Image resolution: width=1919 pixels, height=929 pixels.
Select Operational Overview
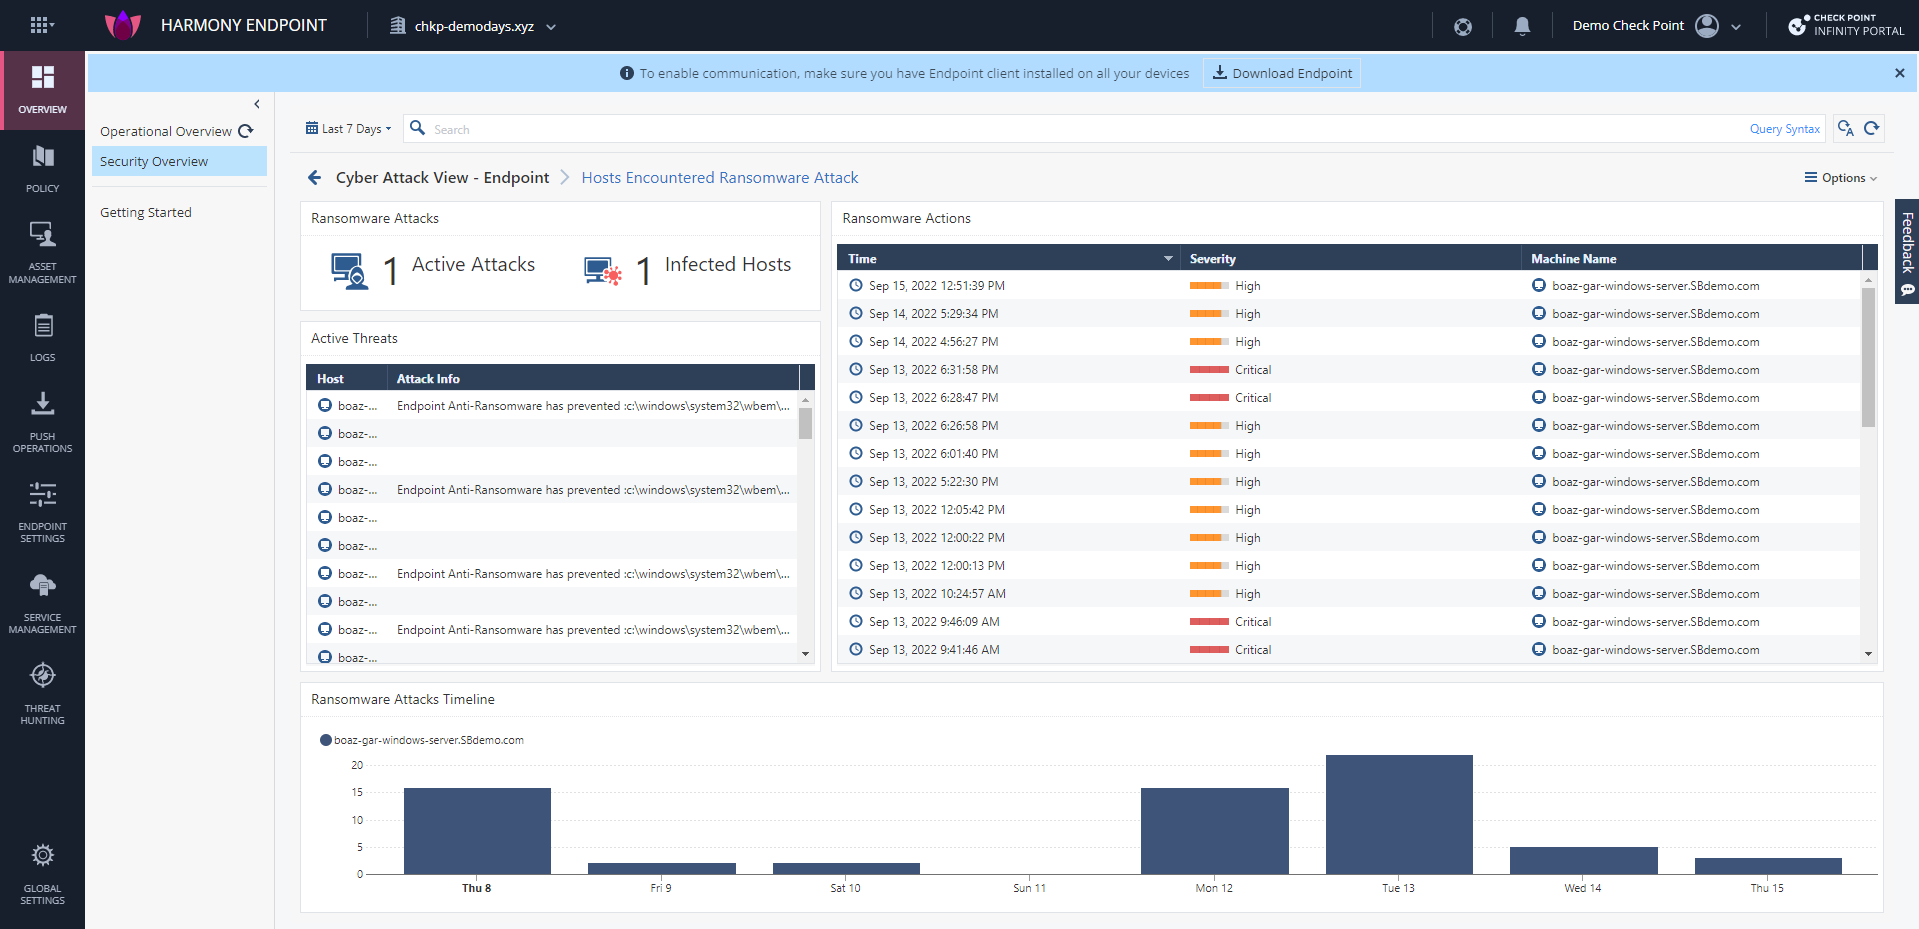pyautogui.click(x=166, y=131)
